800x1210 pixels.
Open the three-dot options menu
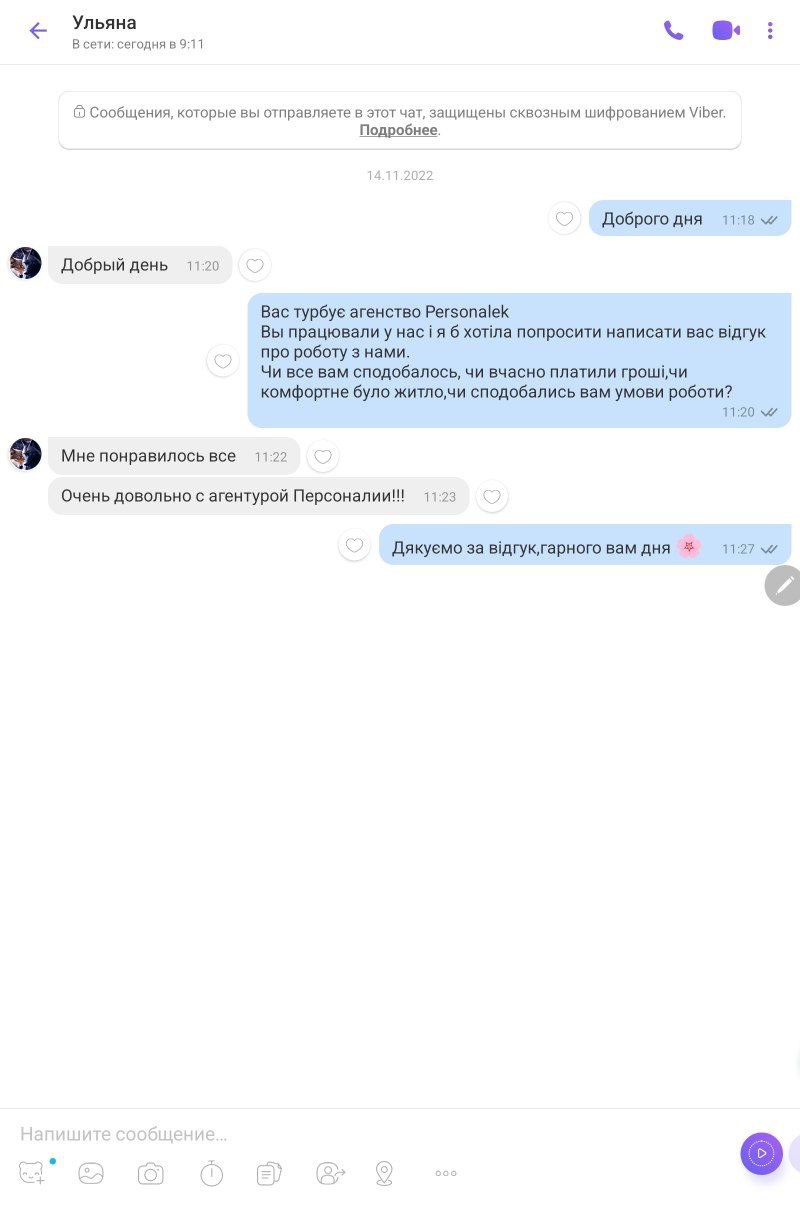(770, 31)
